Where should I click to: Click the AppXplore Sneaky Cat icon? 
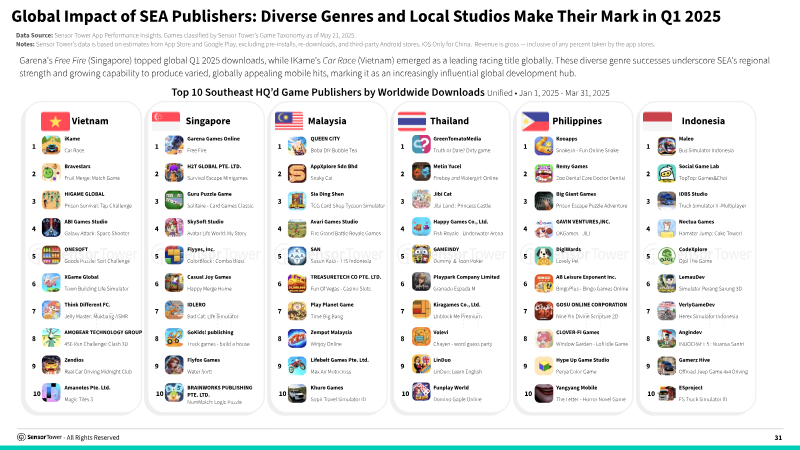point(297,173)
